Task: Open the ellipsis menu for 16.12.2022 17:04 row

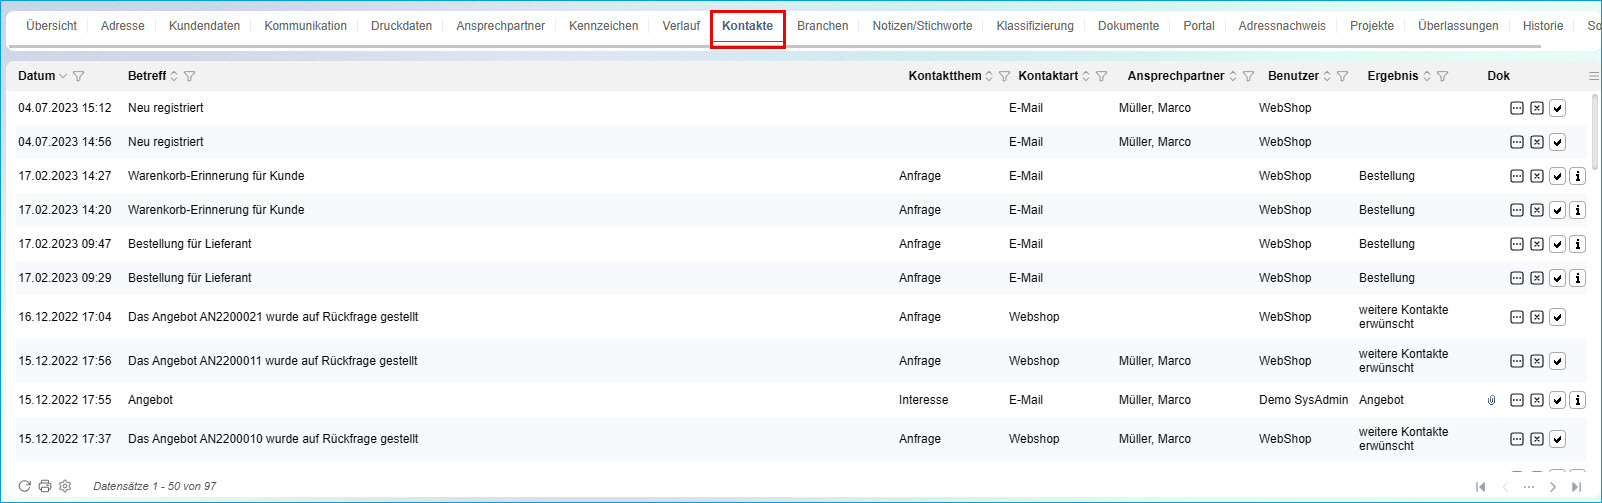Action: [x=1517, y=317]
